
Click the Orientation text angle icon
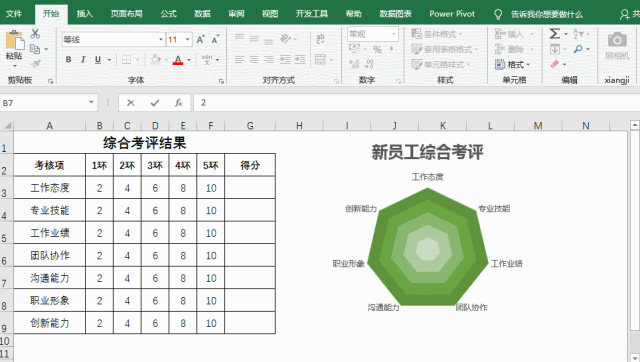click(285, 39)
